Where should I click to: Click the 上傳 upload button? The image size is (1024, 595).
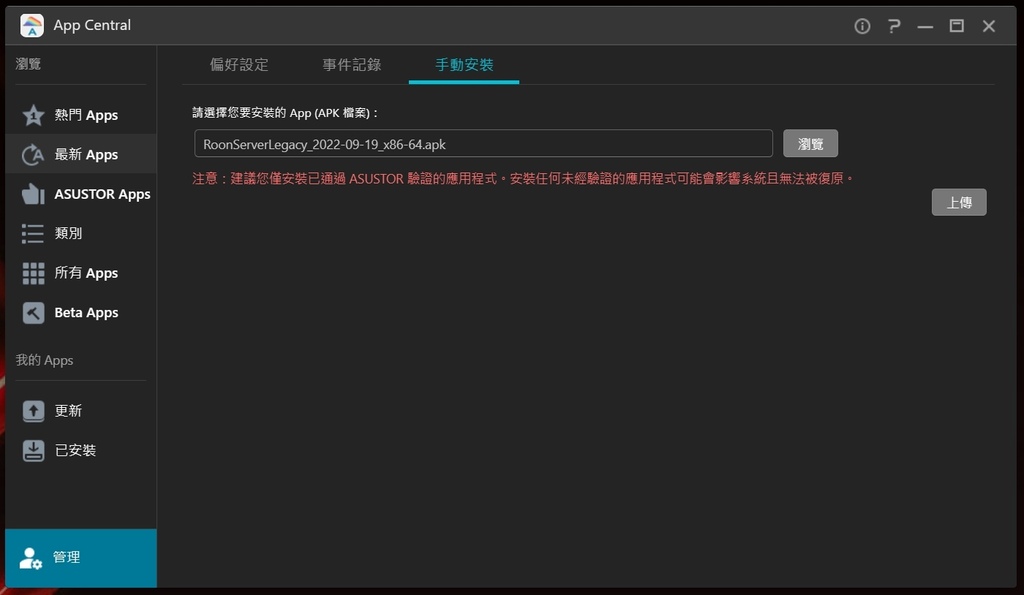point(959,202)
